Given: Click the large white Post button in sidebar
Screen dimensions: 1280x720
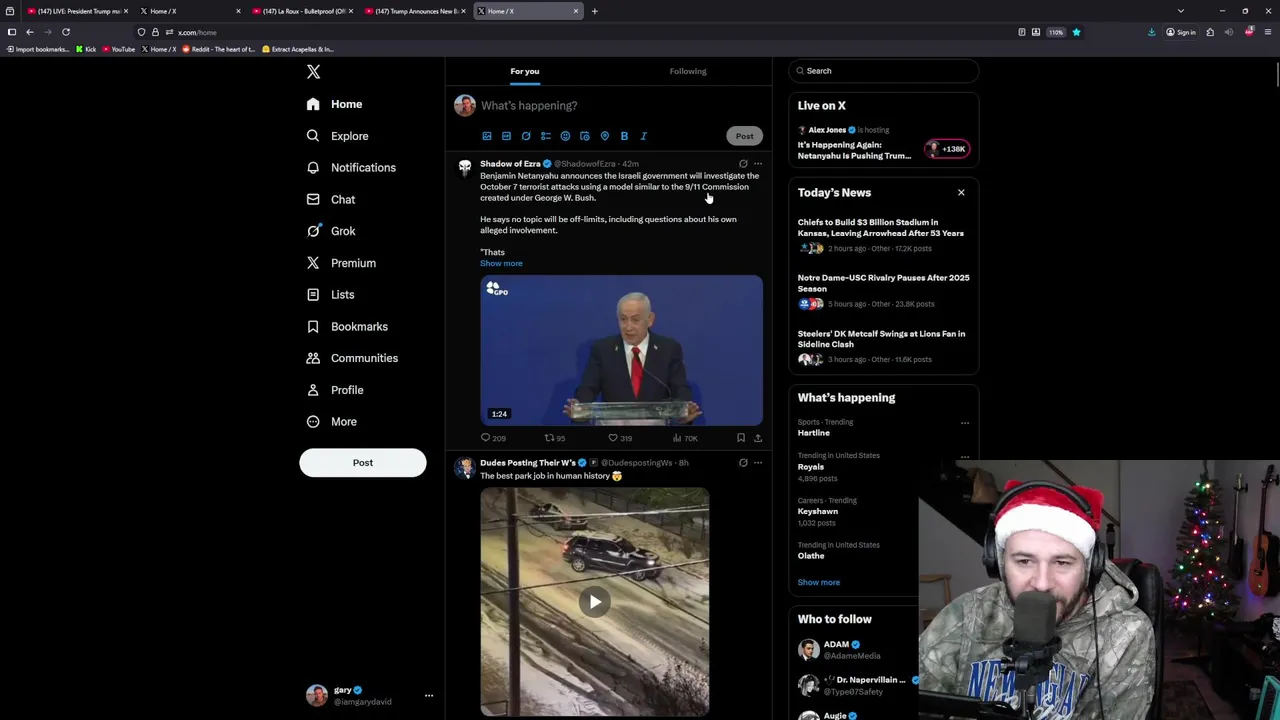Looking at the screenshot, I should point(363,463).
